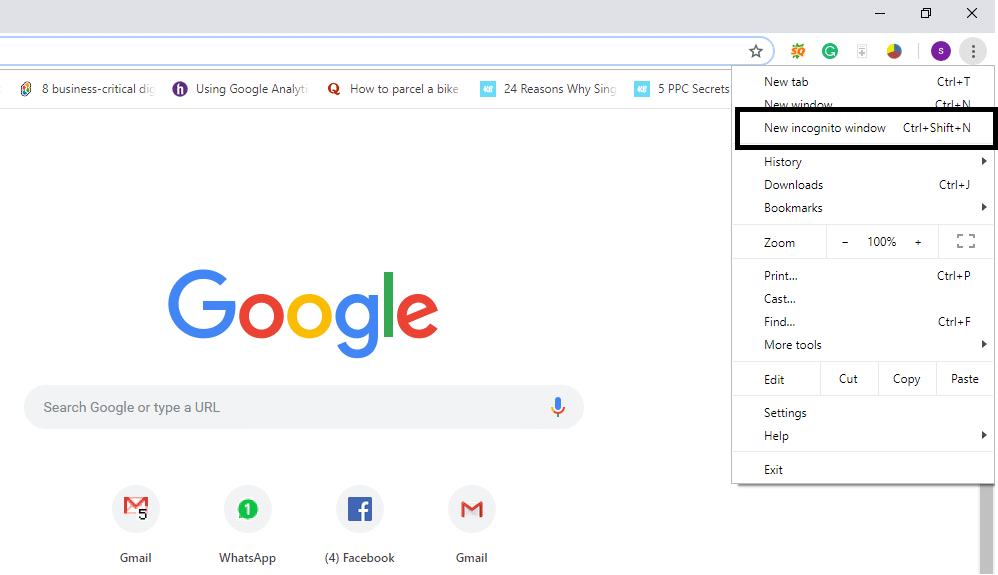This screenshot has width=998, height=575.
Task: Expand the History submenu
Action: coord(863,162)
